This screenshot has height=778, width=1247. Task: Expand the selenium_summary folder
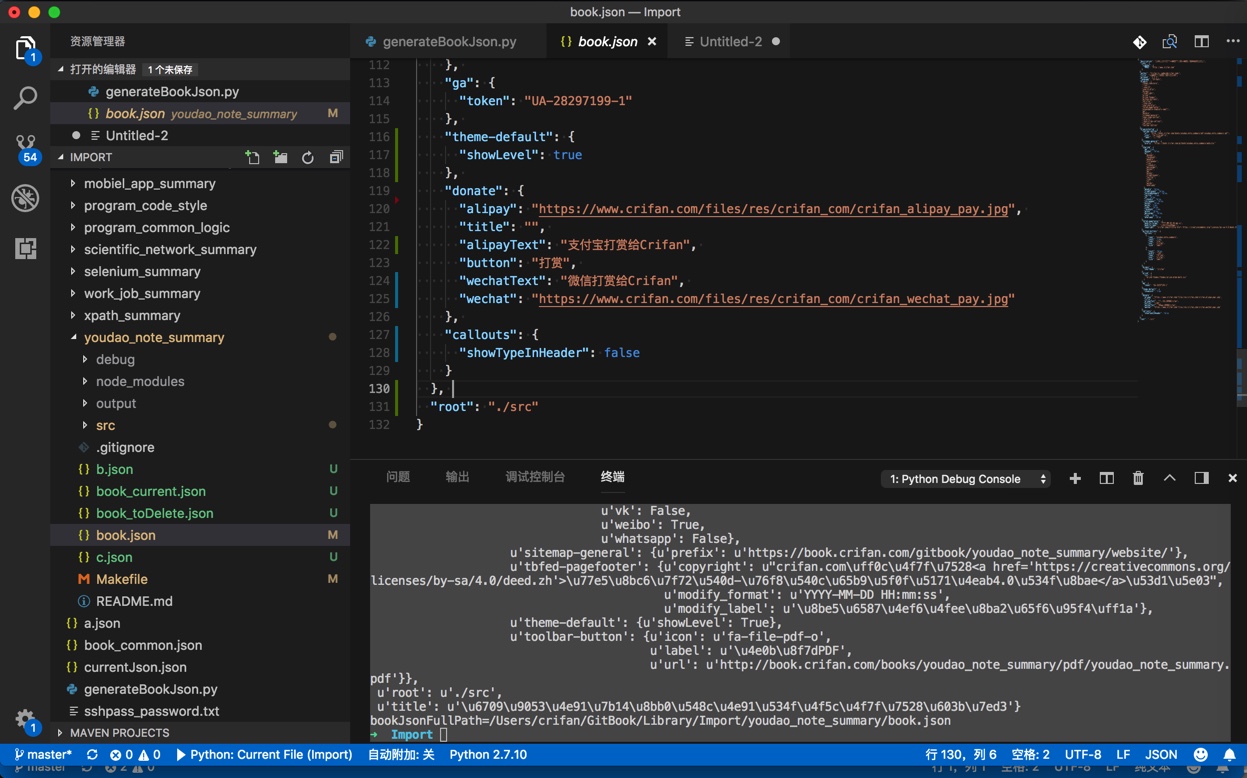141,272
